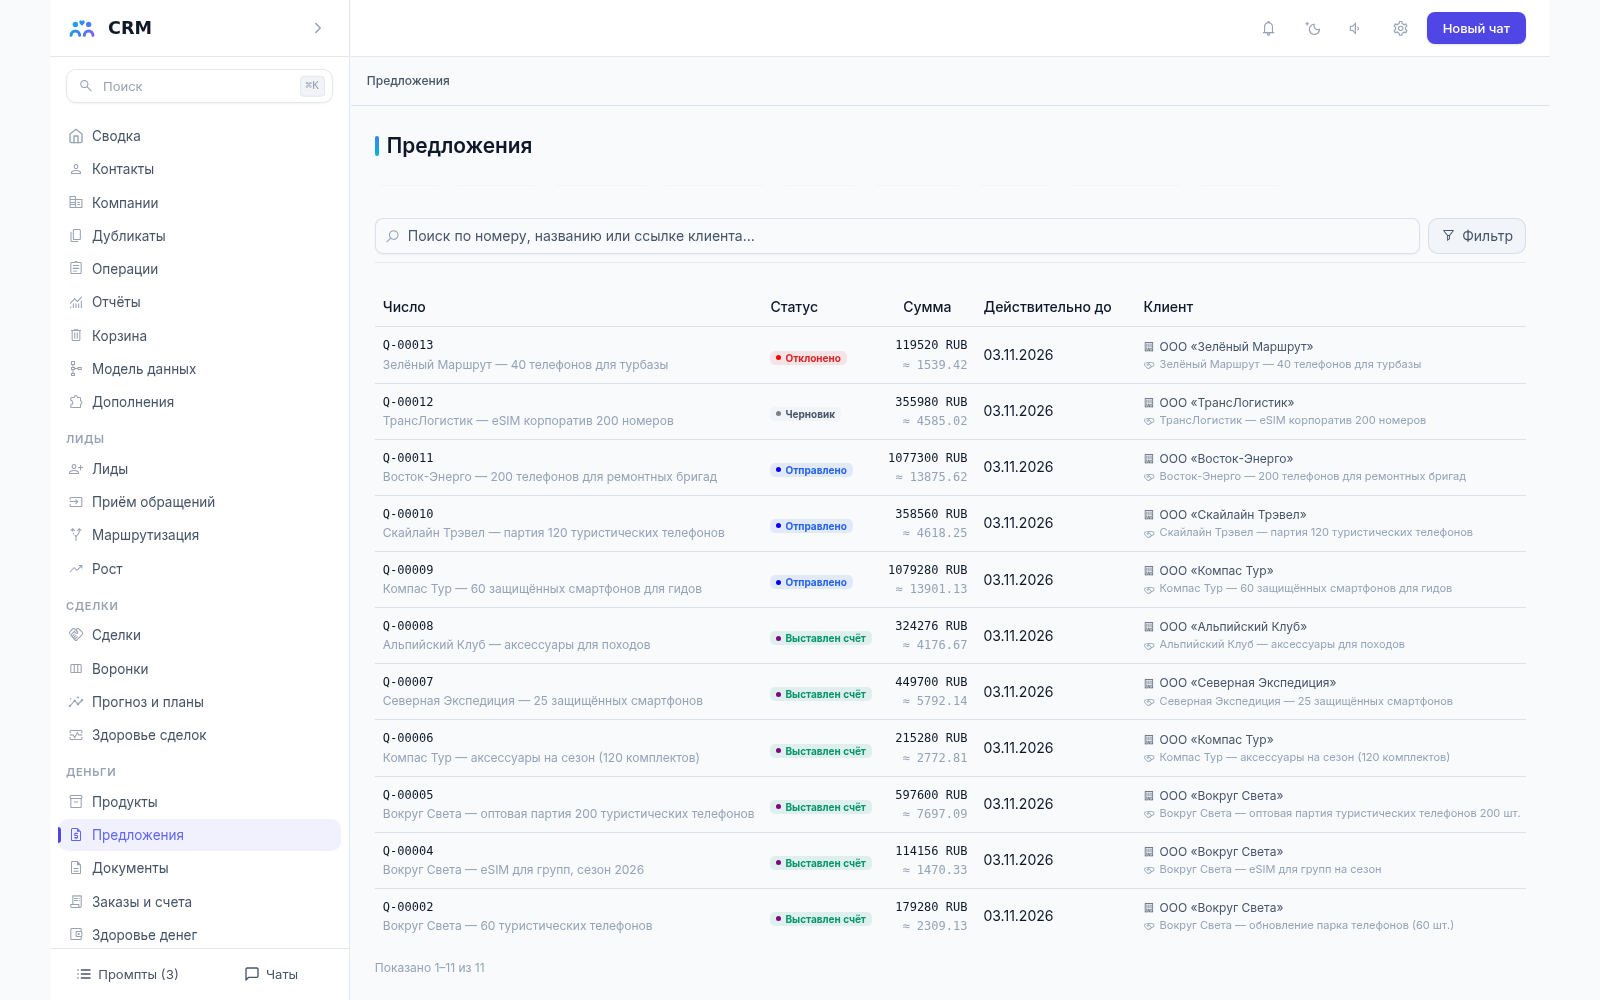Image resolution: width=1600 pixels, height=1000 pixels.
Task: Open notifications bell icon
Action: click(x=1268, y=28)
